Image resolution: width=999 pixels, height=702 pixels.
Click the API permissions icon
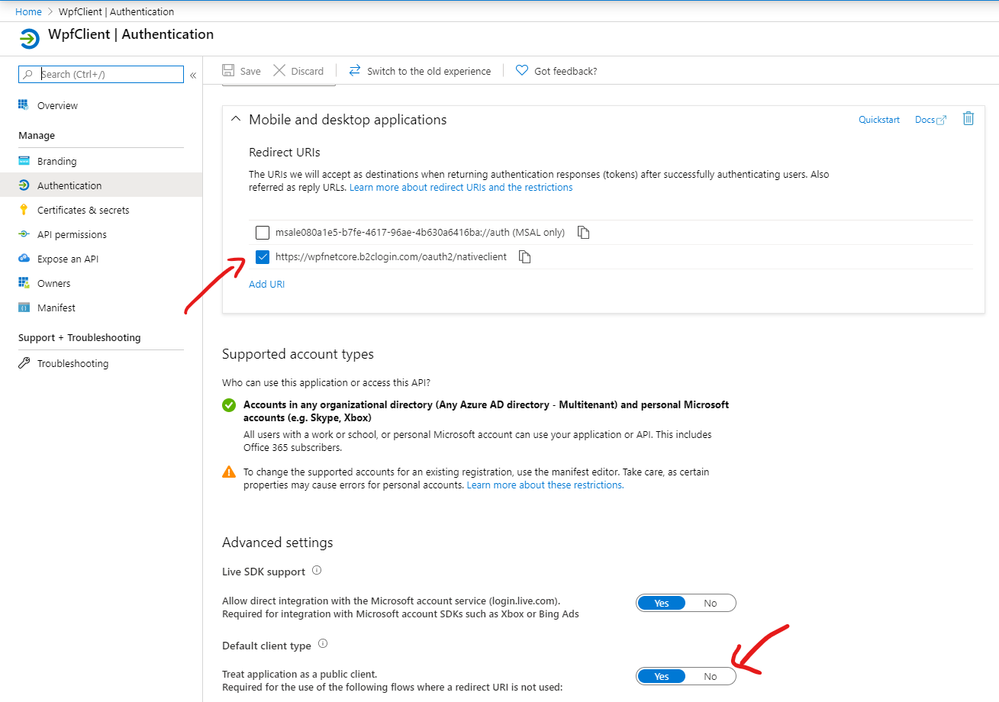point(24,234)
